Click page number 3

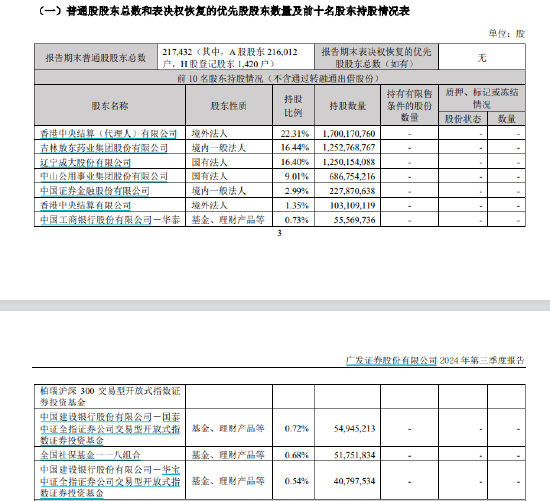[x=279, y=233]
